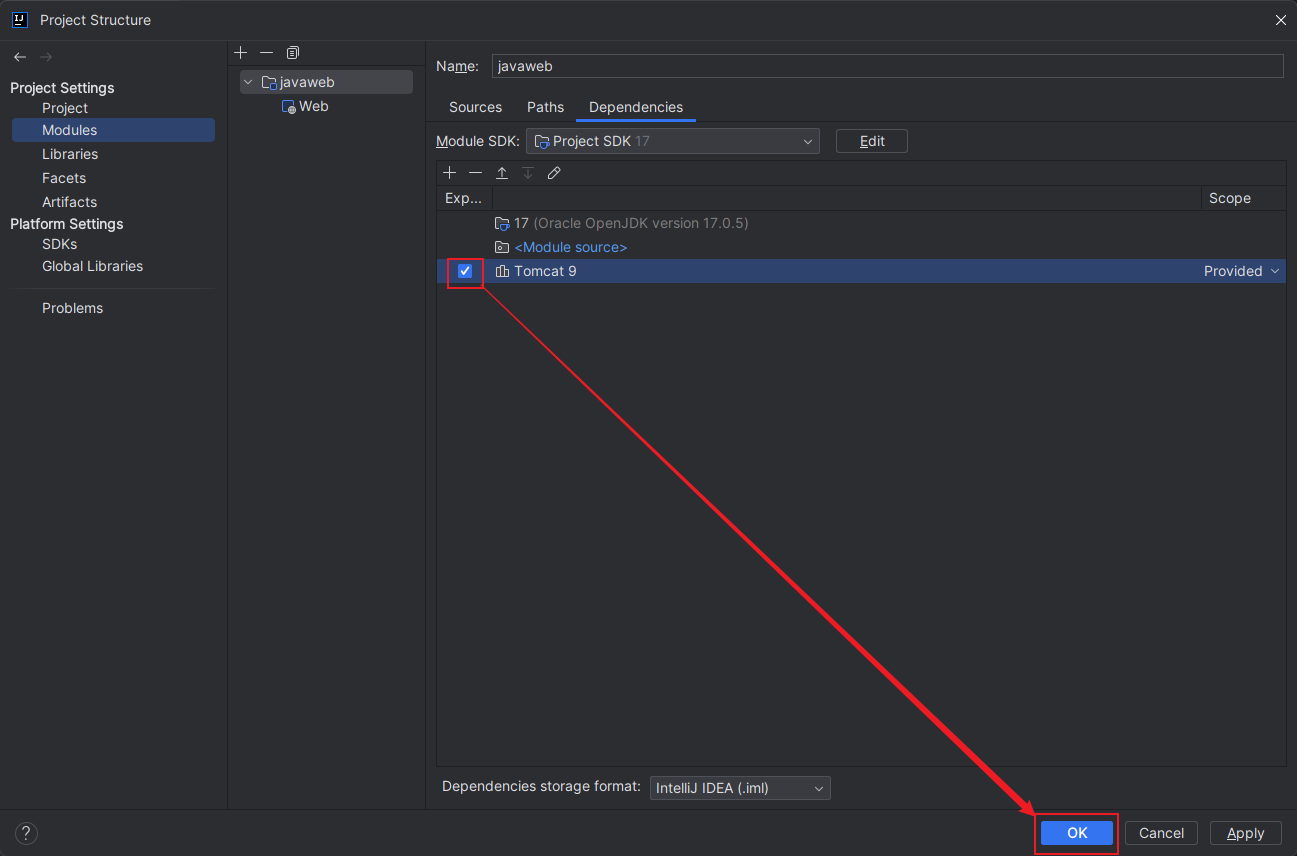Screen dimensions: 1297x856
Task: Go forward with the right arrow
Action: coord(46,57)
